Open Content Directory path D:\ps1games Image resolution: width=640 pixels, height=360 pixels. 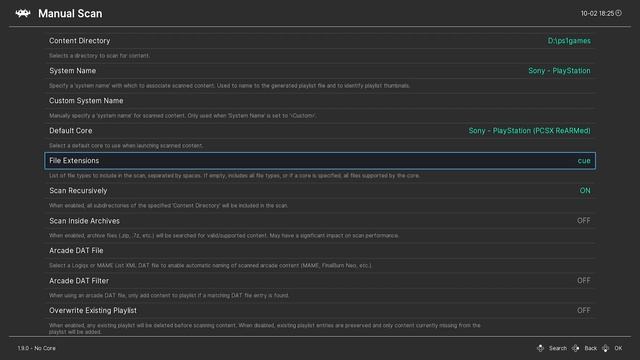coord(569,41)
